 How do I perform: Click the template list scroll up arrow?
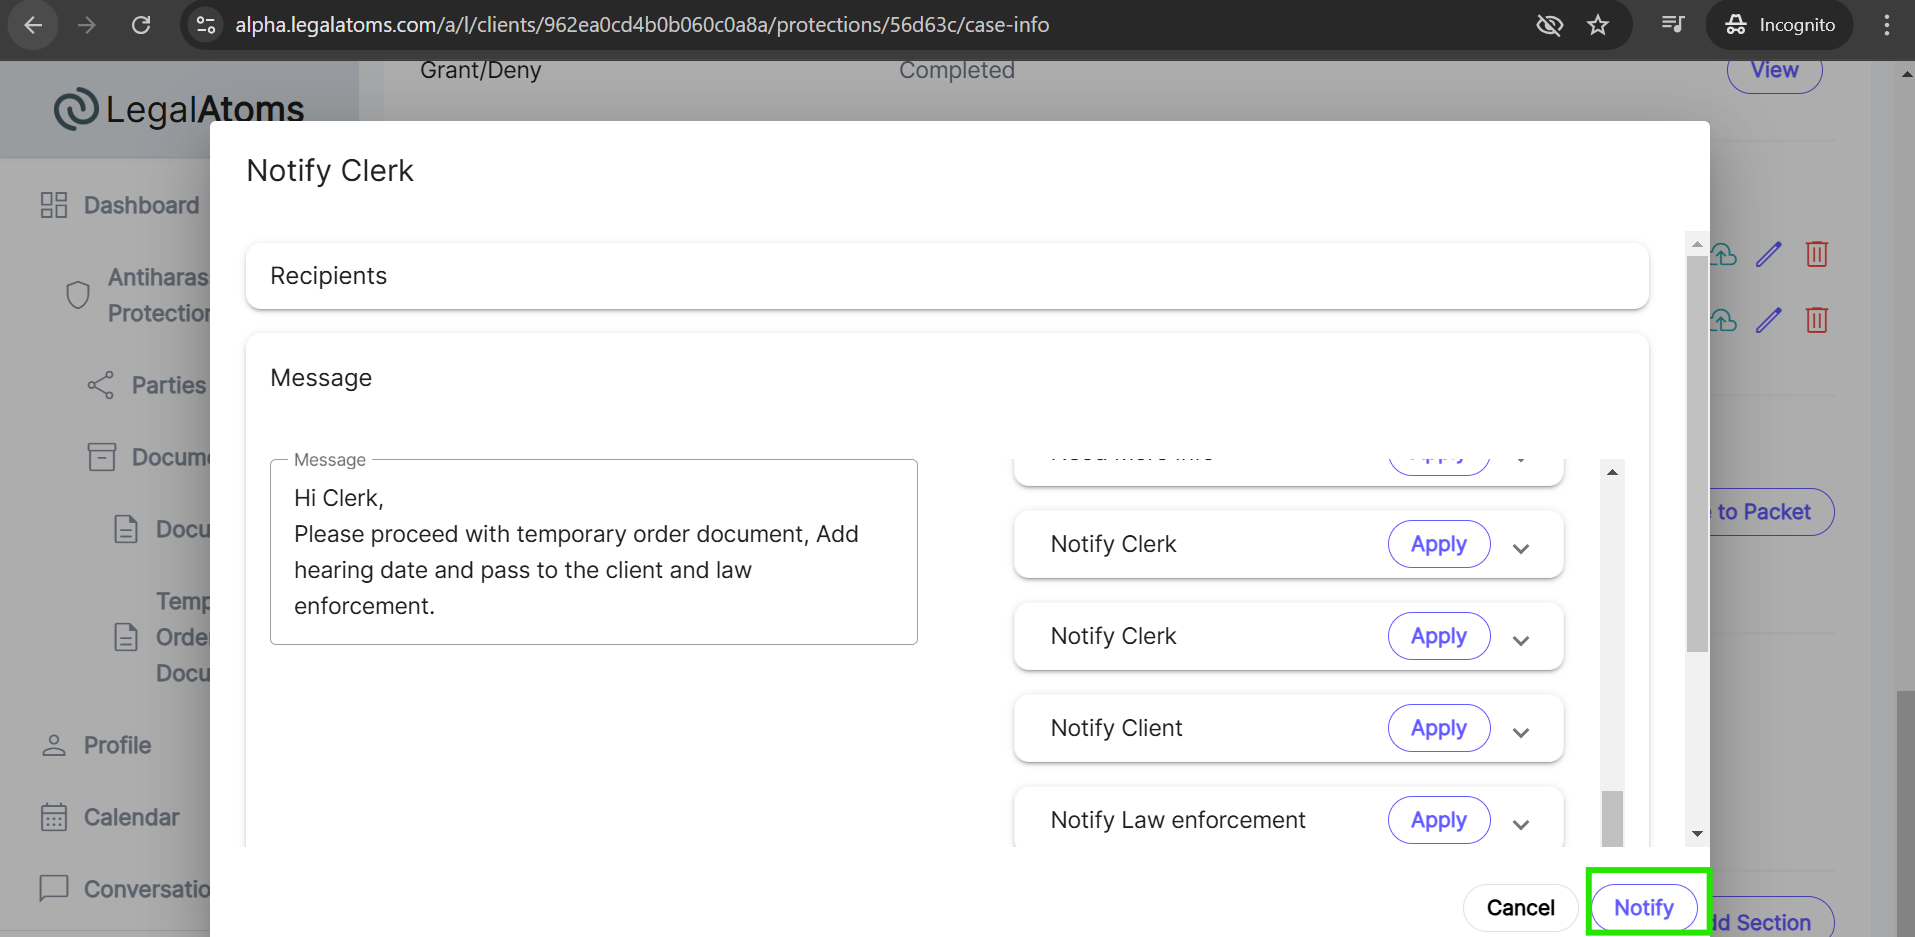tap(1612, 472)
